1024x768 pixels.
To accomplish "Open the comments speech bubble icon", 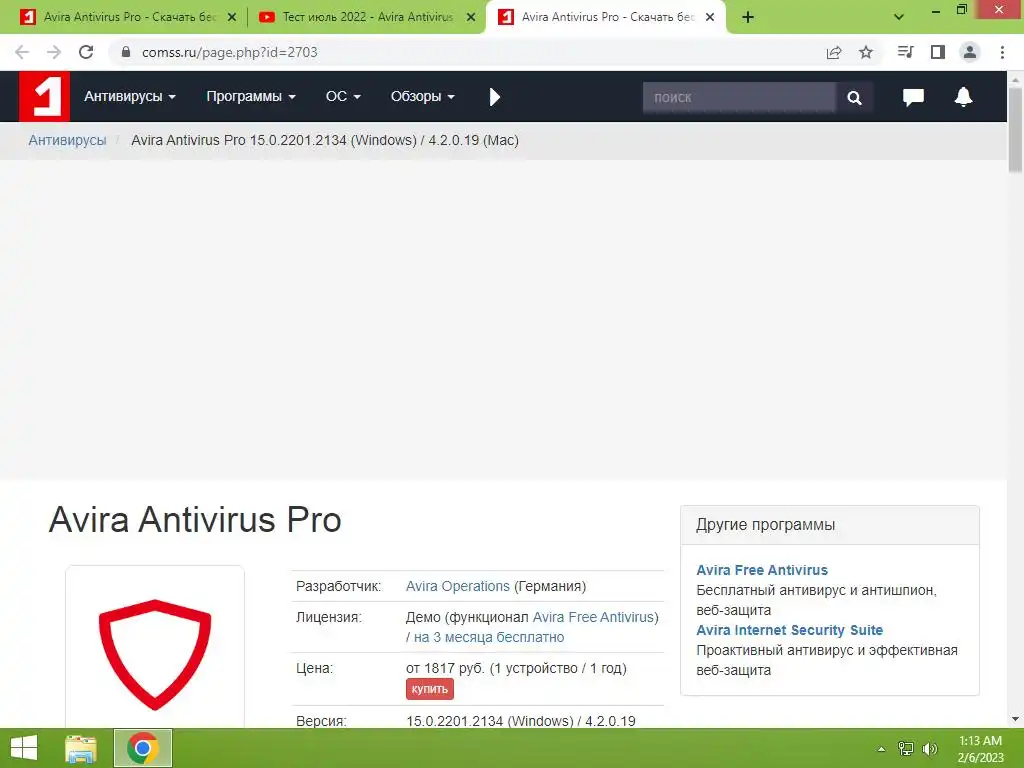I will pyautogui.click(x=913, y=97).
